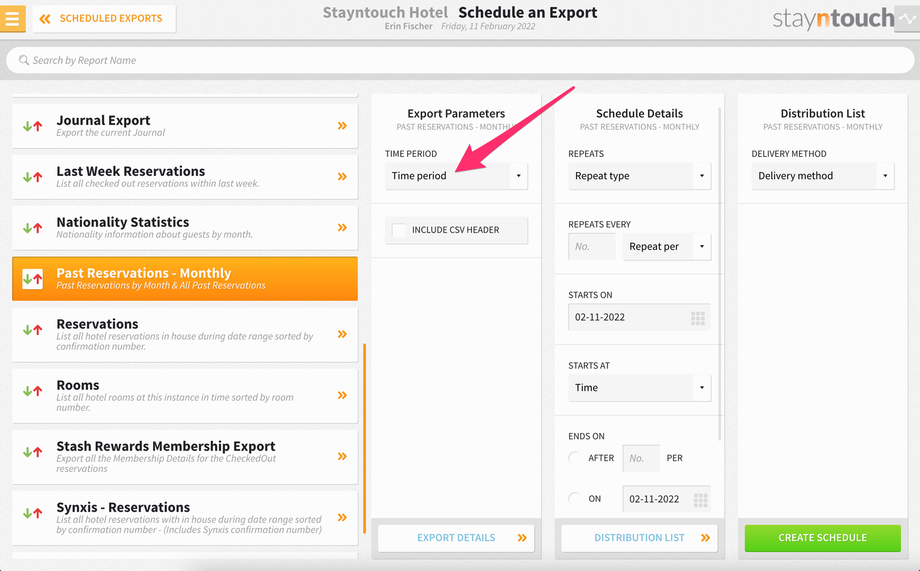Click the Repeats Every number field
920x571 pixels.
coord(592,246)
